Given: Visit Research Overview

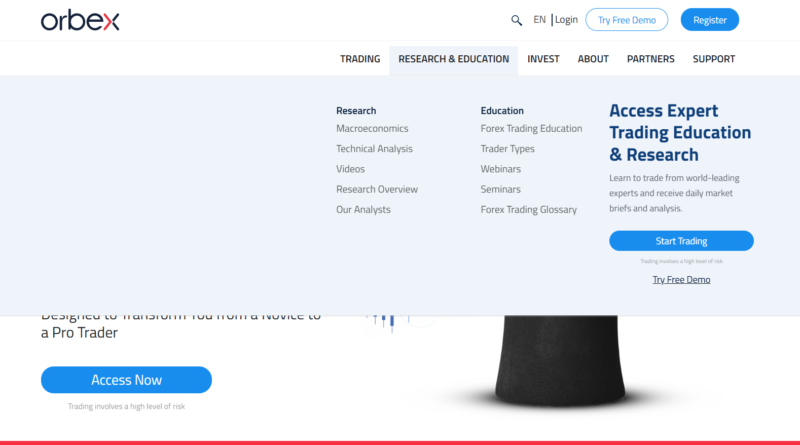Looking at the screenshot, I should click(377, 189).
